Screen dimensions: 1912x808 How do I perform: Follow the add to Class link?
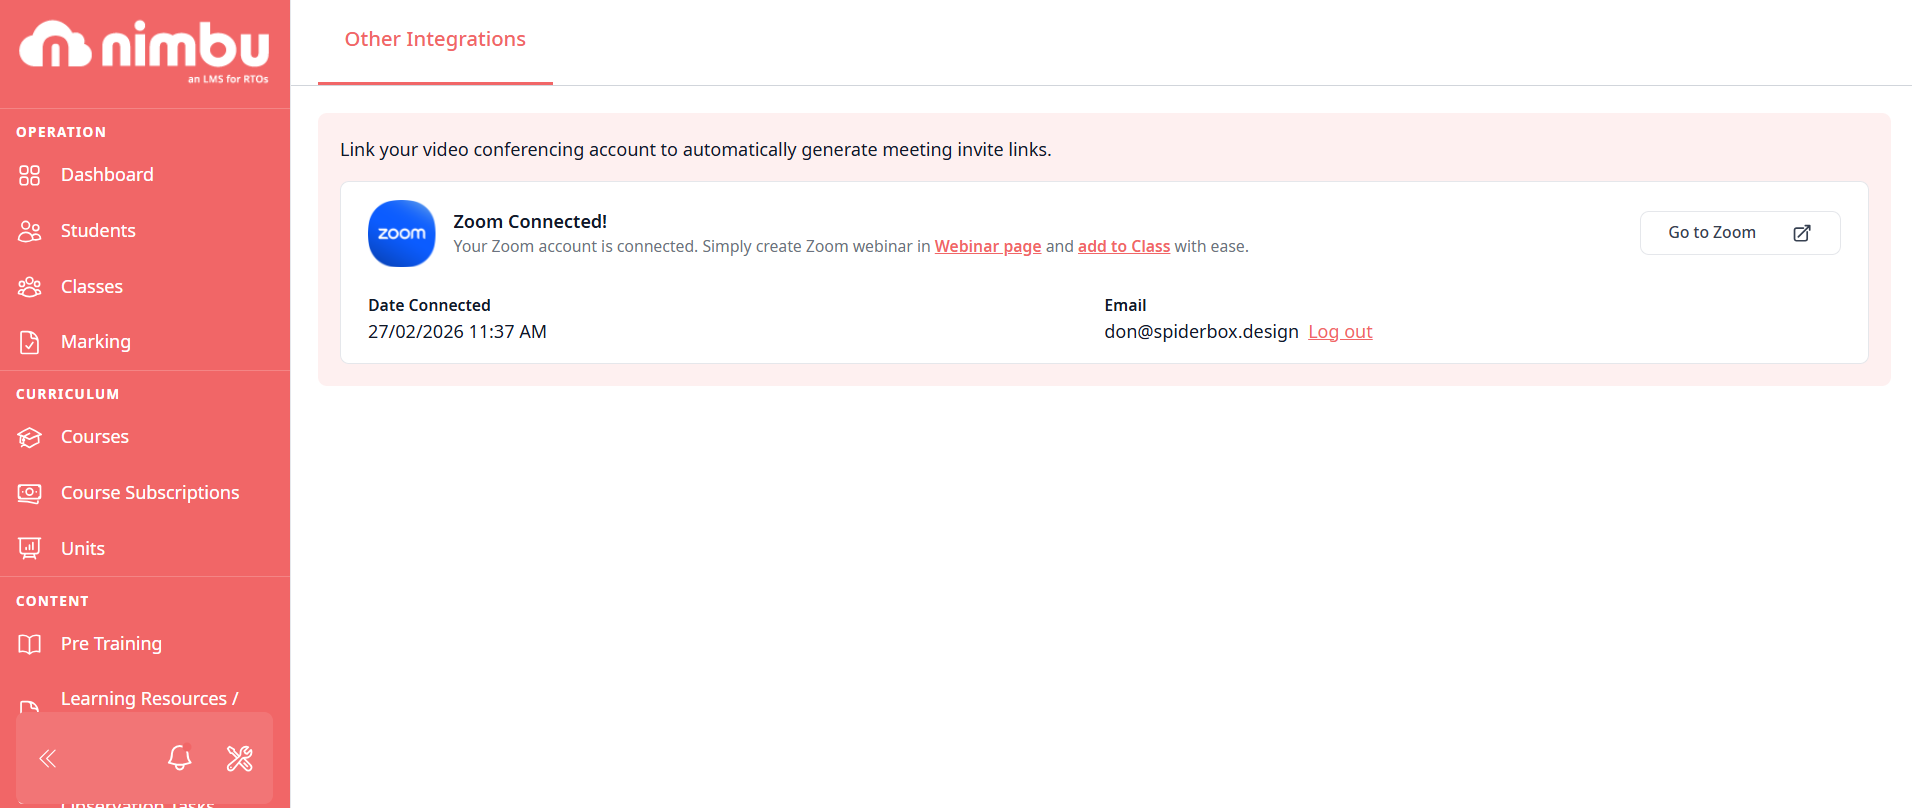[x=1124, y=246]
